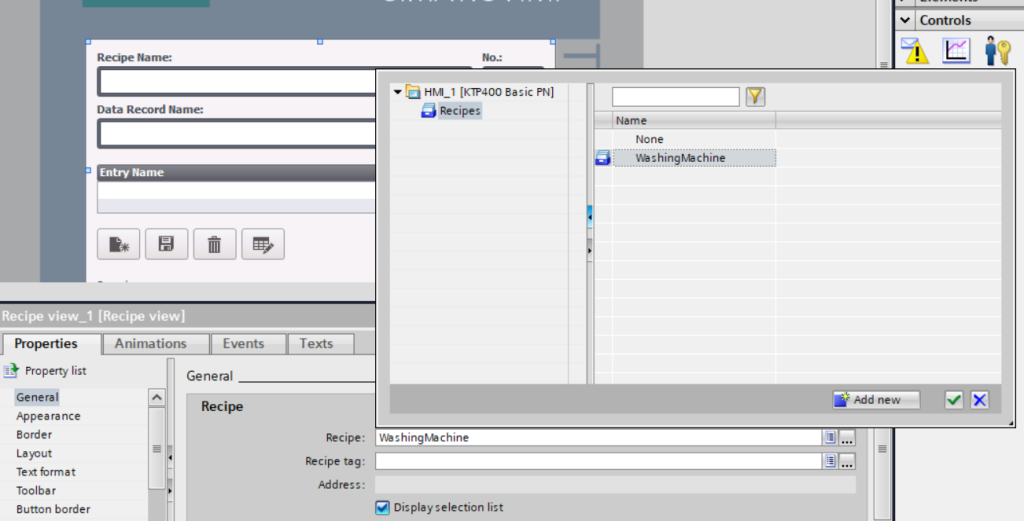This screenshot has width=1024, height=521.
Task: Select the alarm view control icon
Action: tap(915, 51)
